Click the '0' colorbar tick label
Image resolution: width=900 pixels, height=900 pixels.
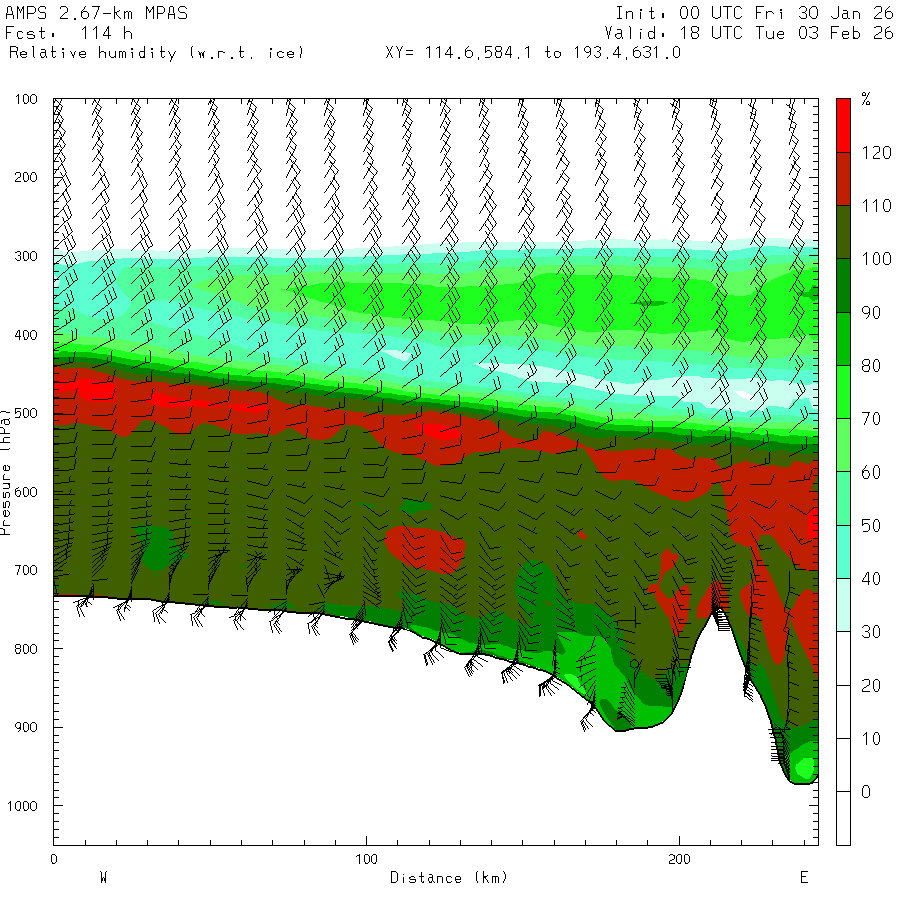tap(866, 792)
